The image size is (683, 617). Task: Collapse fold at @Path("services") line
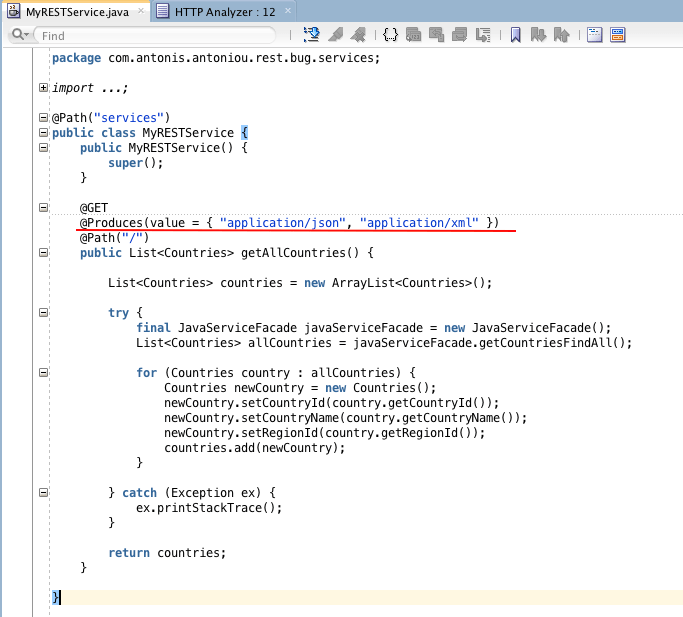(x=43, y=117)
